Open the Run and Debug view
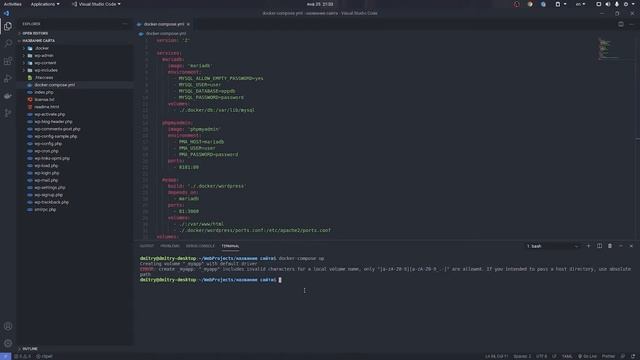The image size is (640, 360). click(8, 78)
